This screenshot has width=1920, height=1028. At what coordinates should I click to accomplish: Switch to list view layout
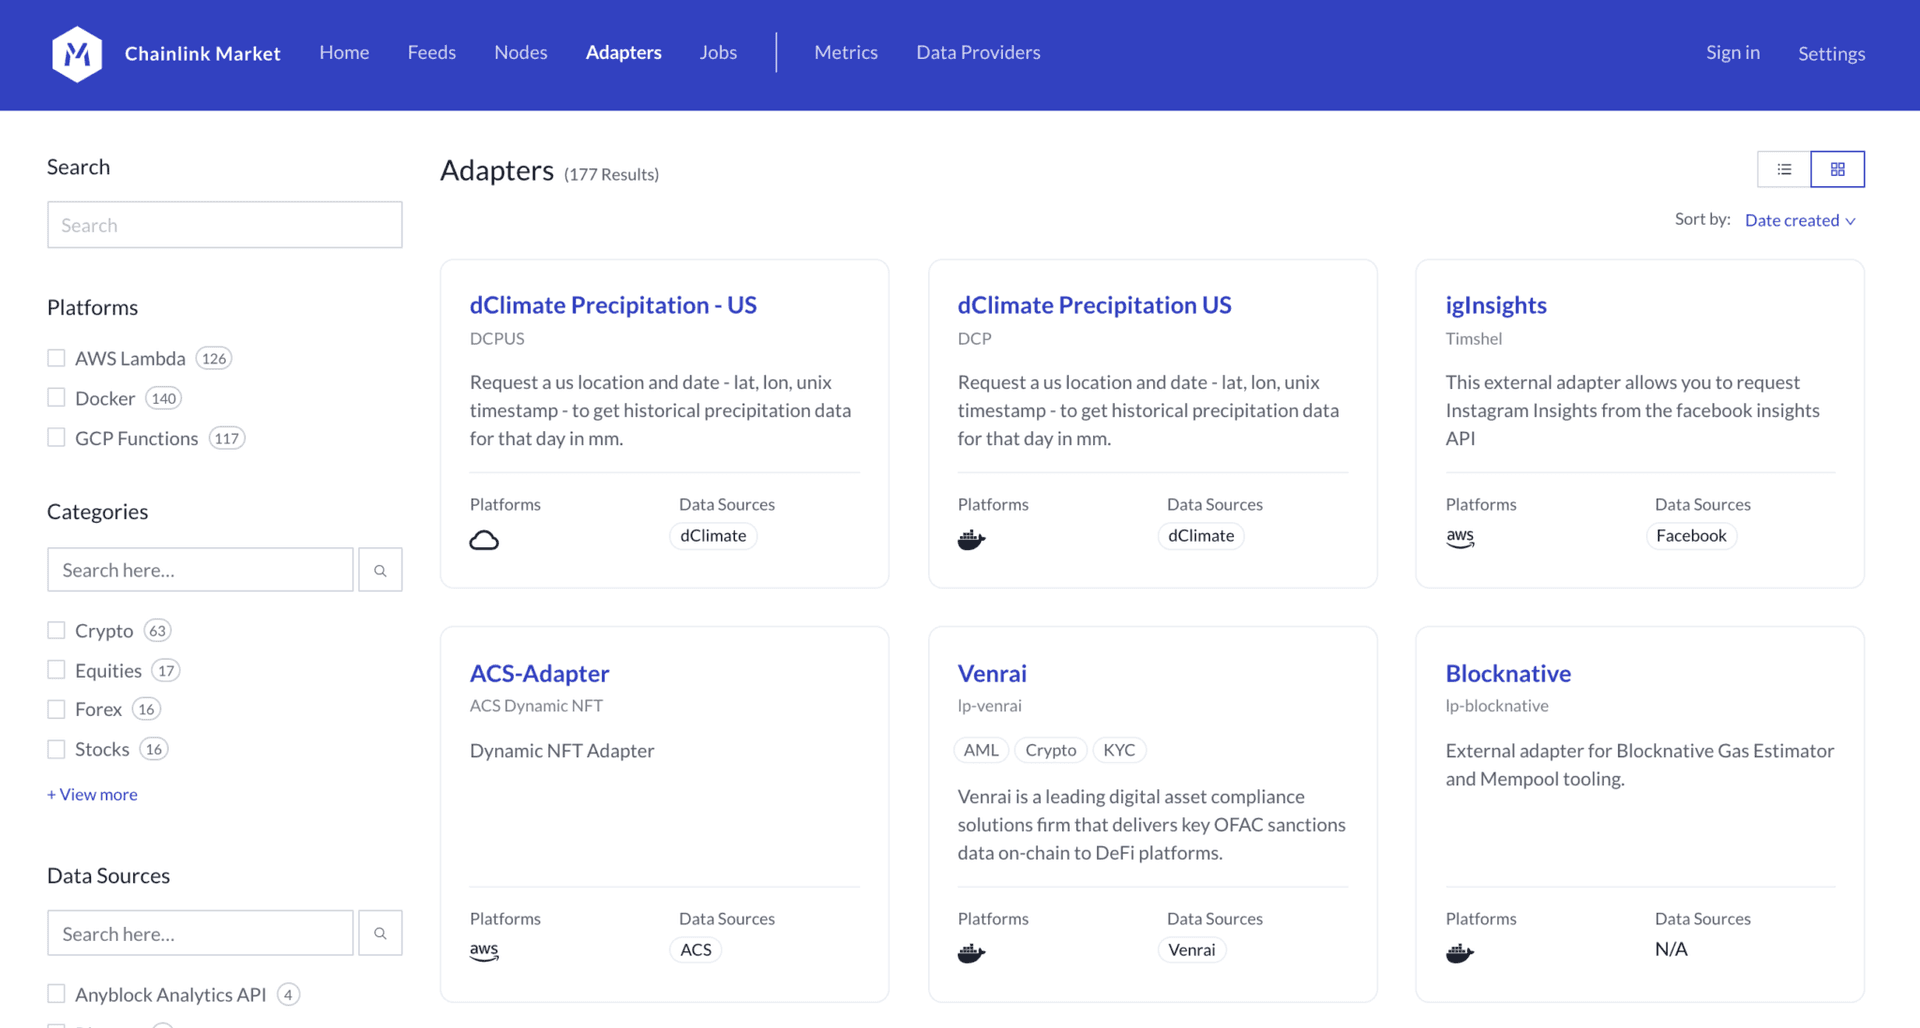coord(1784,169)
